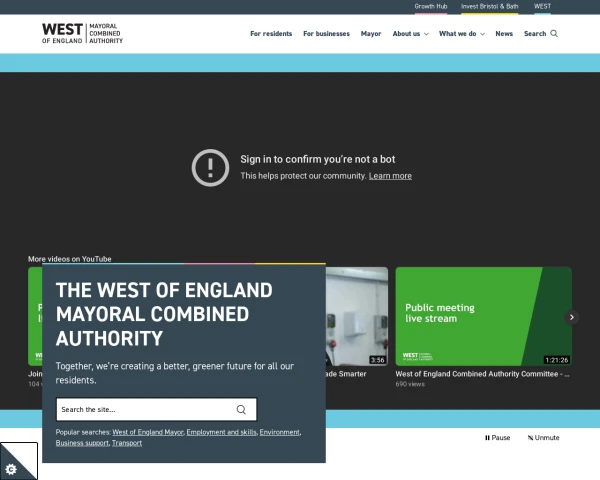Image resolution: width=600 pixels, height=480 pixels.
Task: Open the Mayor menu item
Action: pyautogui.click(x=371, y=34)
